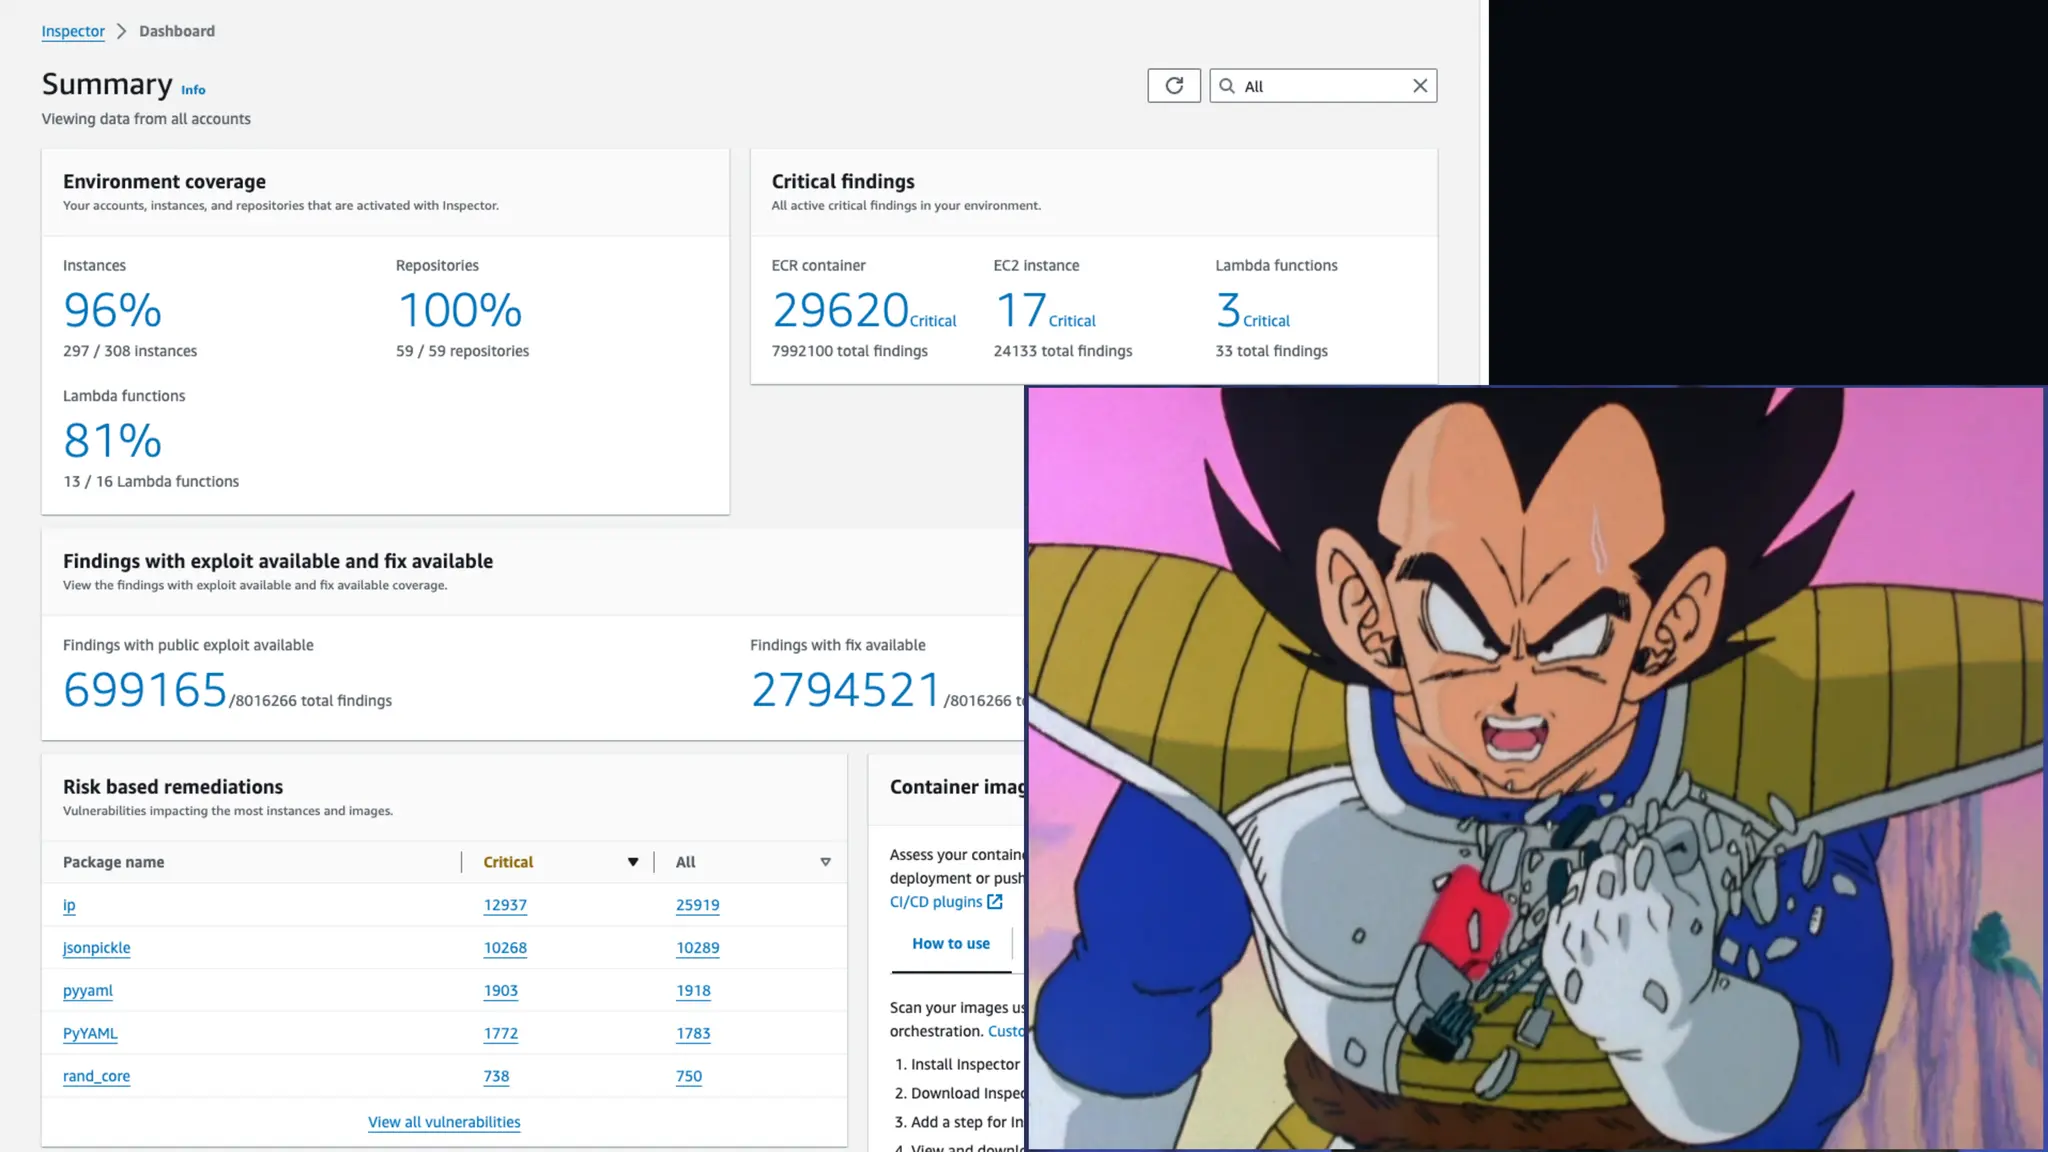Click the Risk based remediations heading
This screenshot has height=1152, width=2048.
(x=173, y=787)
